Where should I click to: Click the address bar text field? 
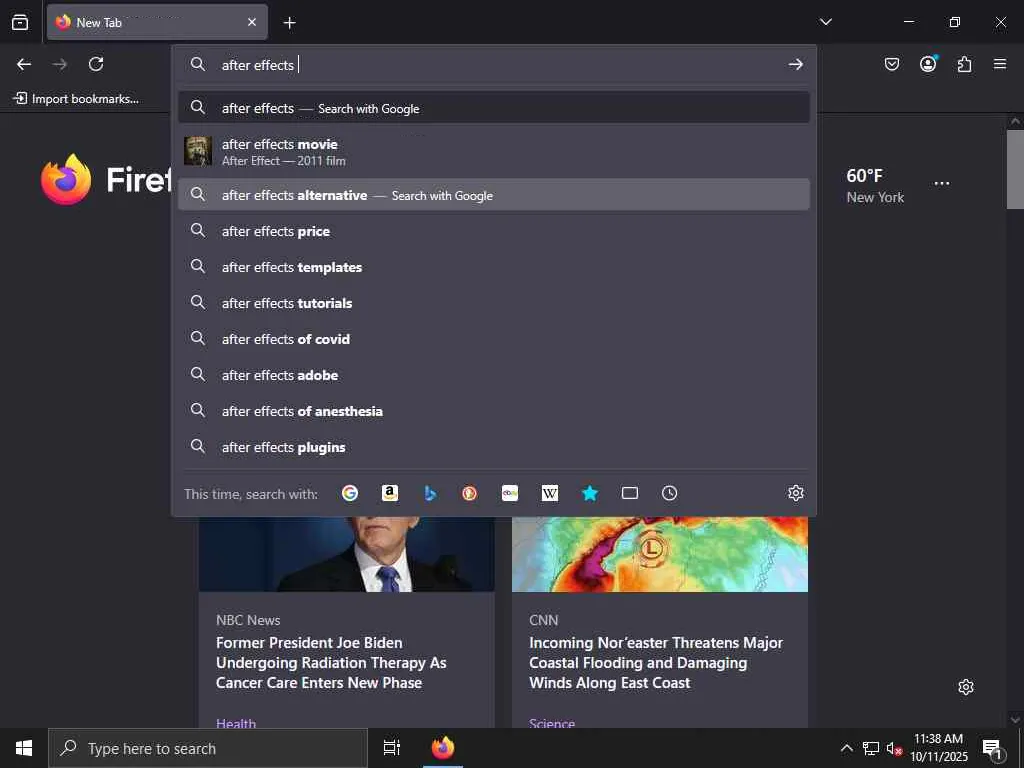(x=496, y=65)
